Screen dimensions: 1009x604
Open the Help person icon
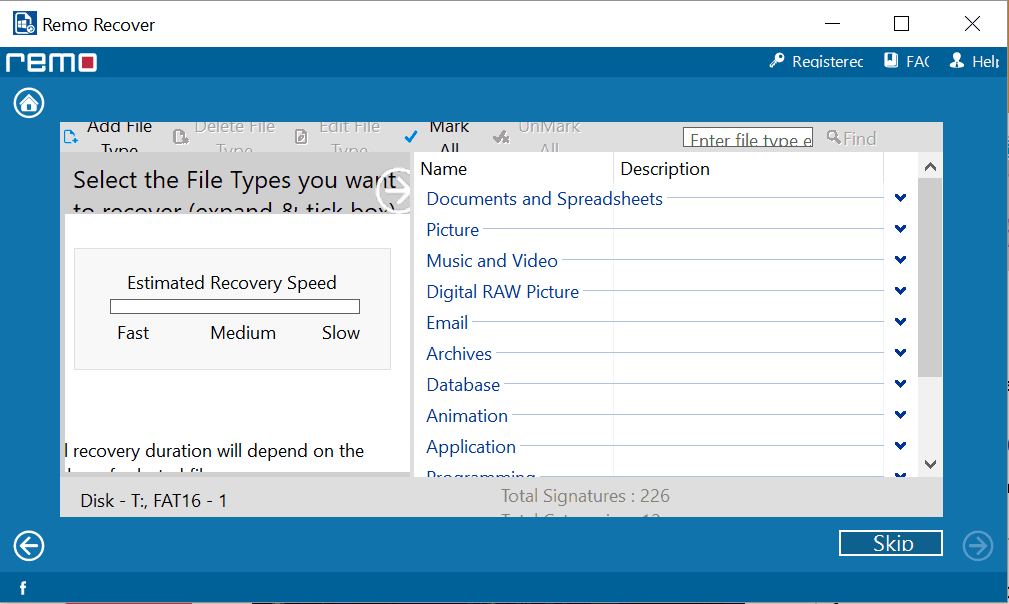tap(957, 60)
